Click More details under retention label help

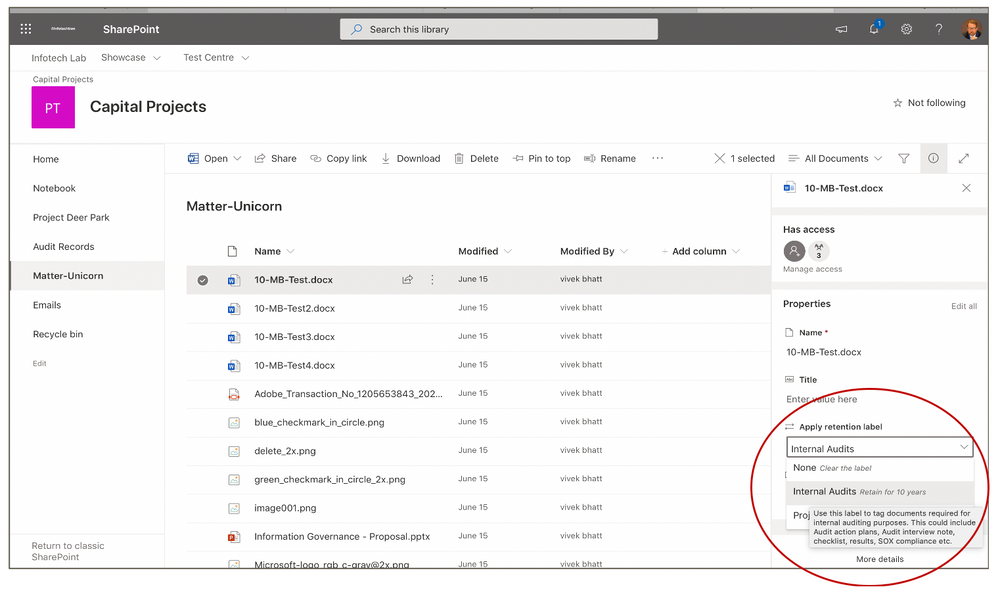coord(879,558)
